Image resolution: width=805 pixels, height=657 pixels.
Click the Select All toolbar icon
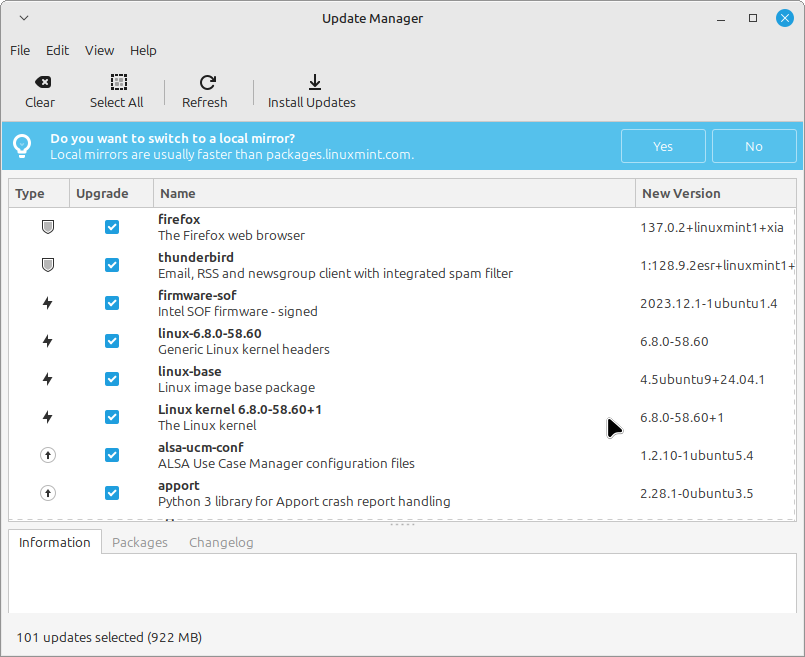(119, 82)
